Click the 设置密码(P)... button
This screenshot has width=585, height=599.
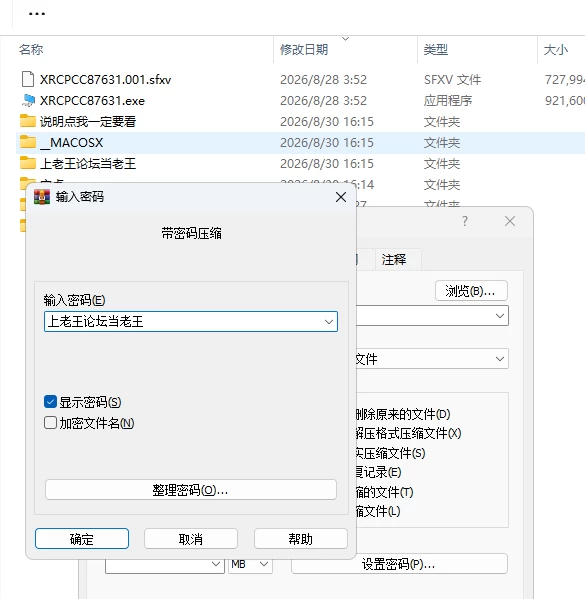399,563
